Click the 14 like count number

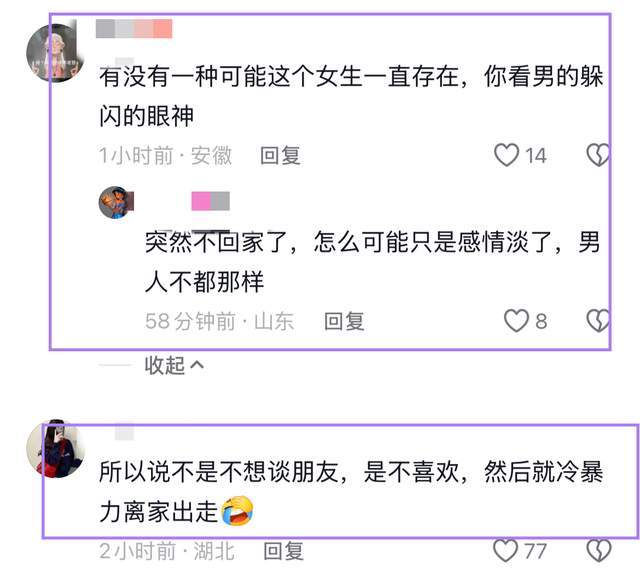click(536, 156)
